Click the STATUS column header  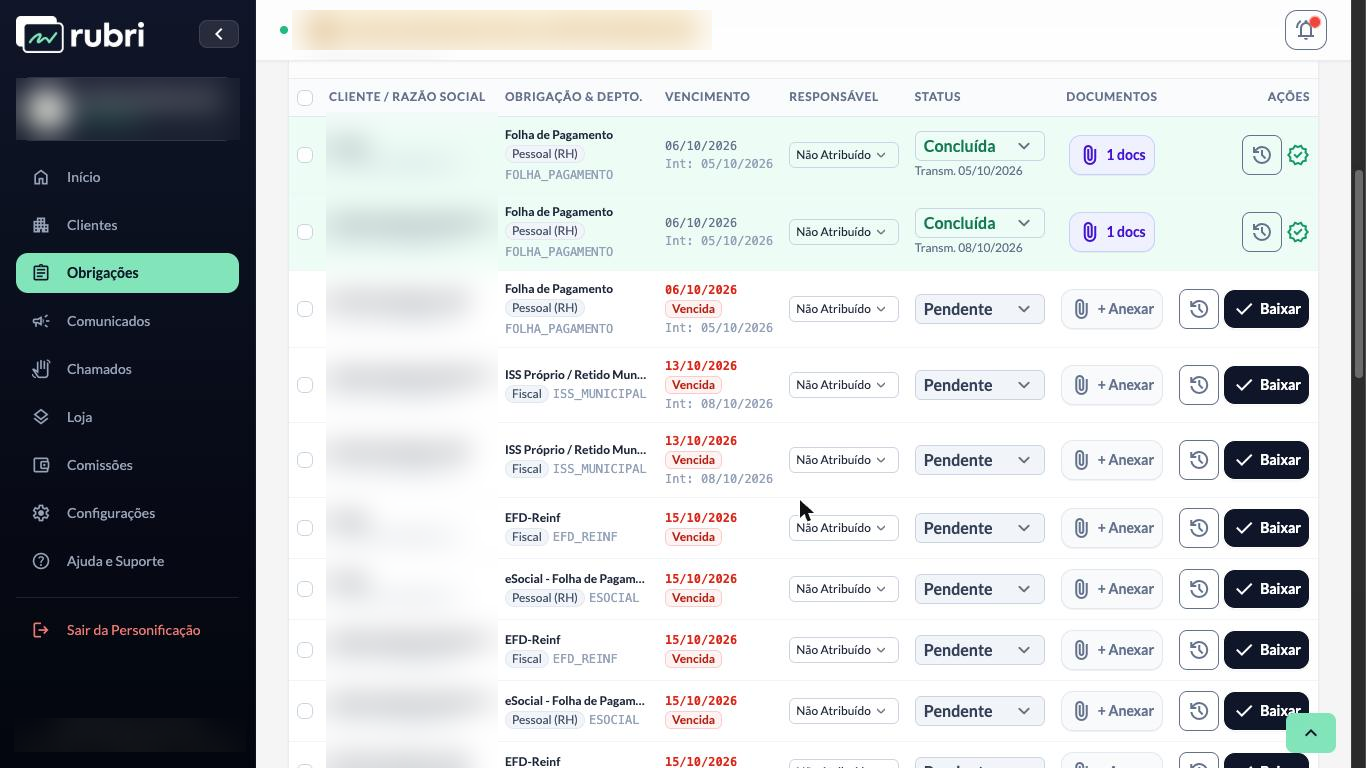coord(937,97)
